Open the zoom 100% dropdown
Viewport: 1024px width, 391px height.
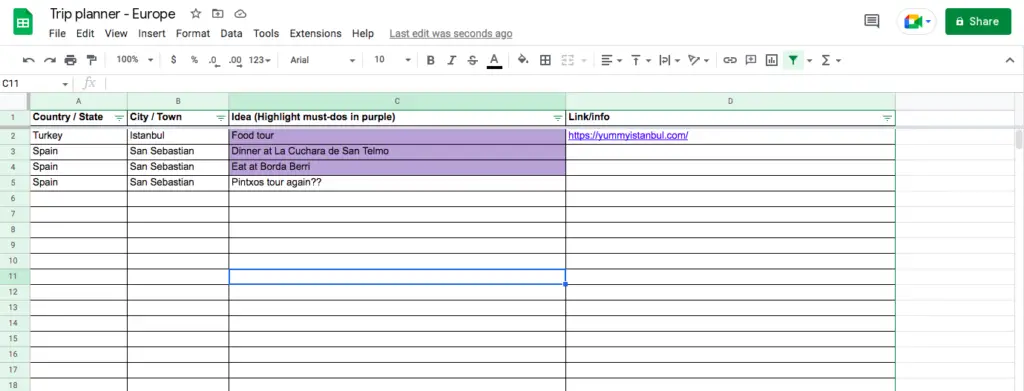(x=135, y=60)
